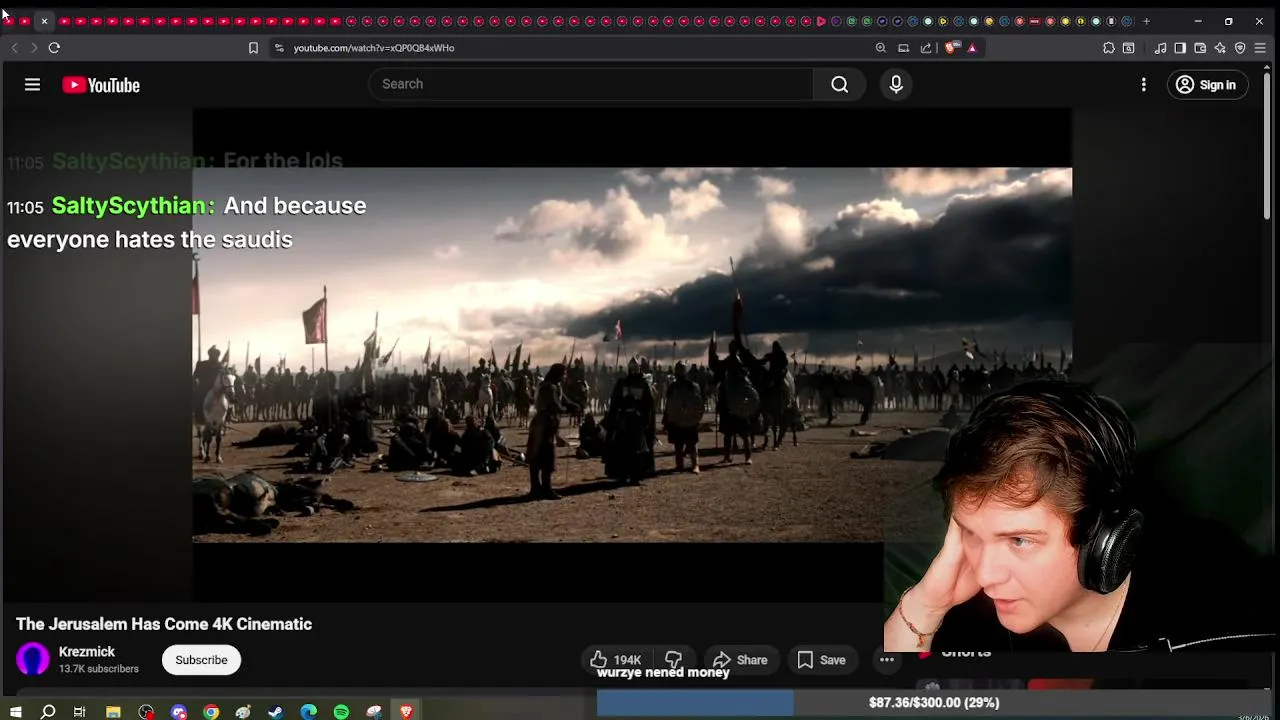The height and width of the screenshot is (720, 1280).
Task: Open Task View on the taskbar
Action: point(80,712)
